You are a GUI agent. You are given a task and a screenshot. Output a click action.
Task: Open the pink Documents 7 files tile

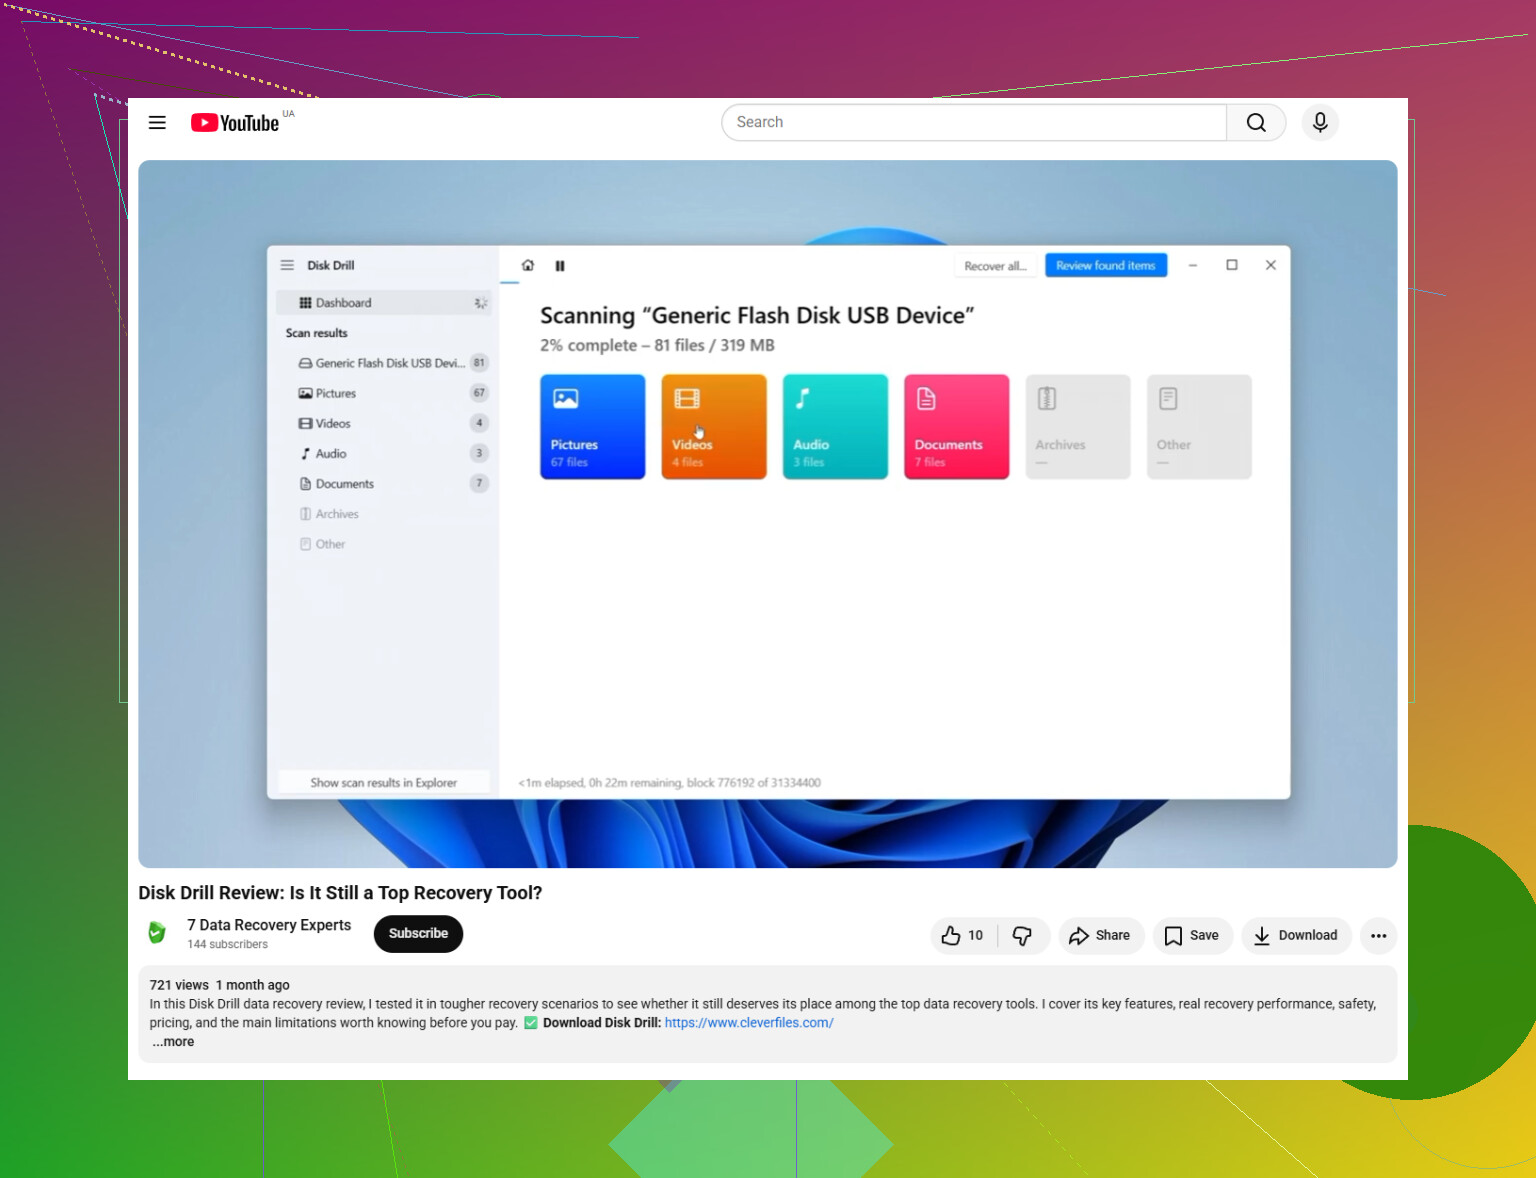pos(957,427)
